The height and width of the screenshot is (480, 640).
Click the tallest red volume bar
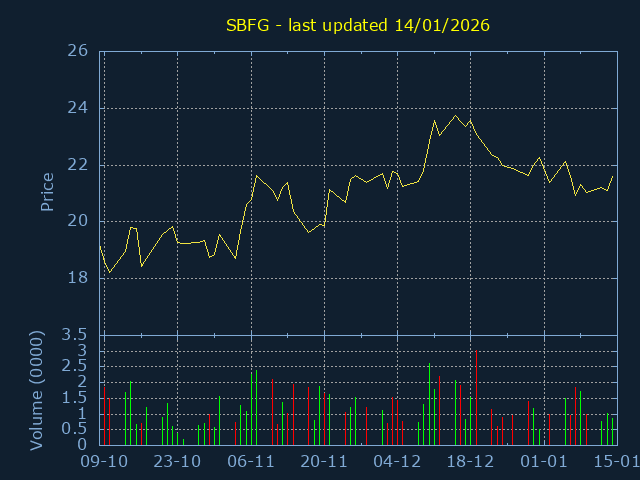[x=476, y=398]
